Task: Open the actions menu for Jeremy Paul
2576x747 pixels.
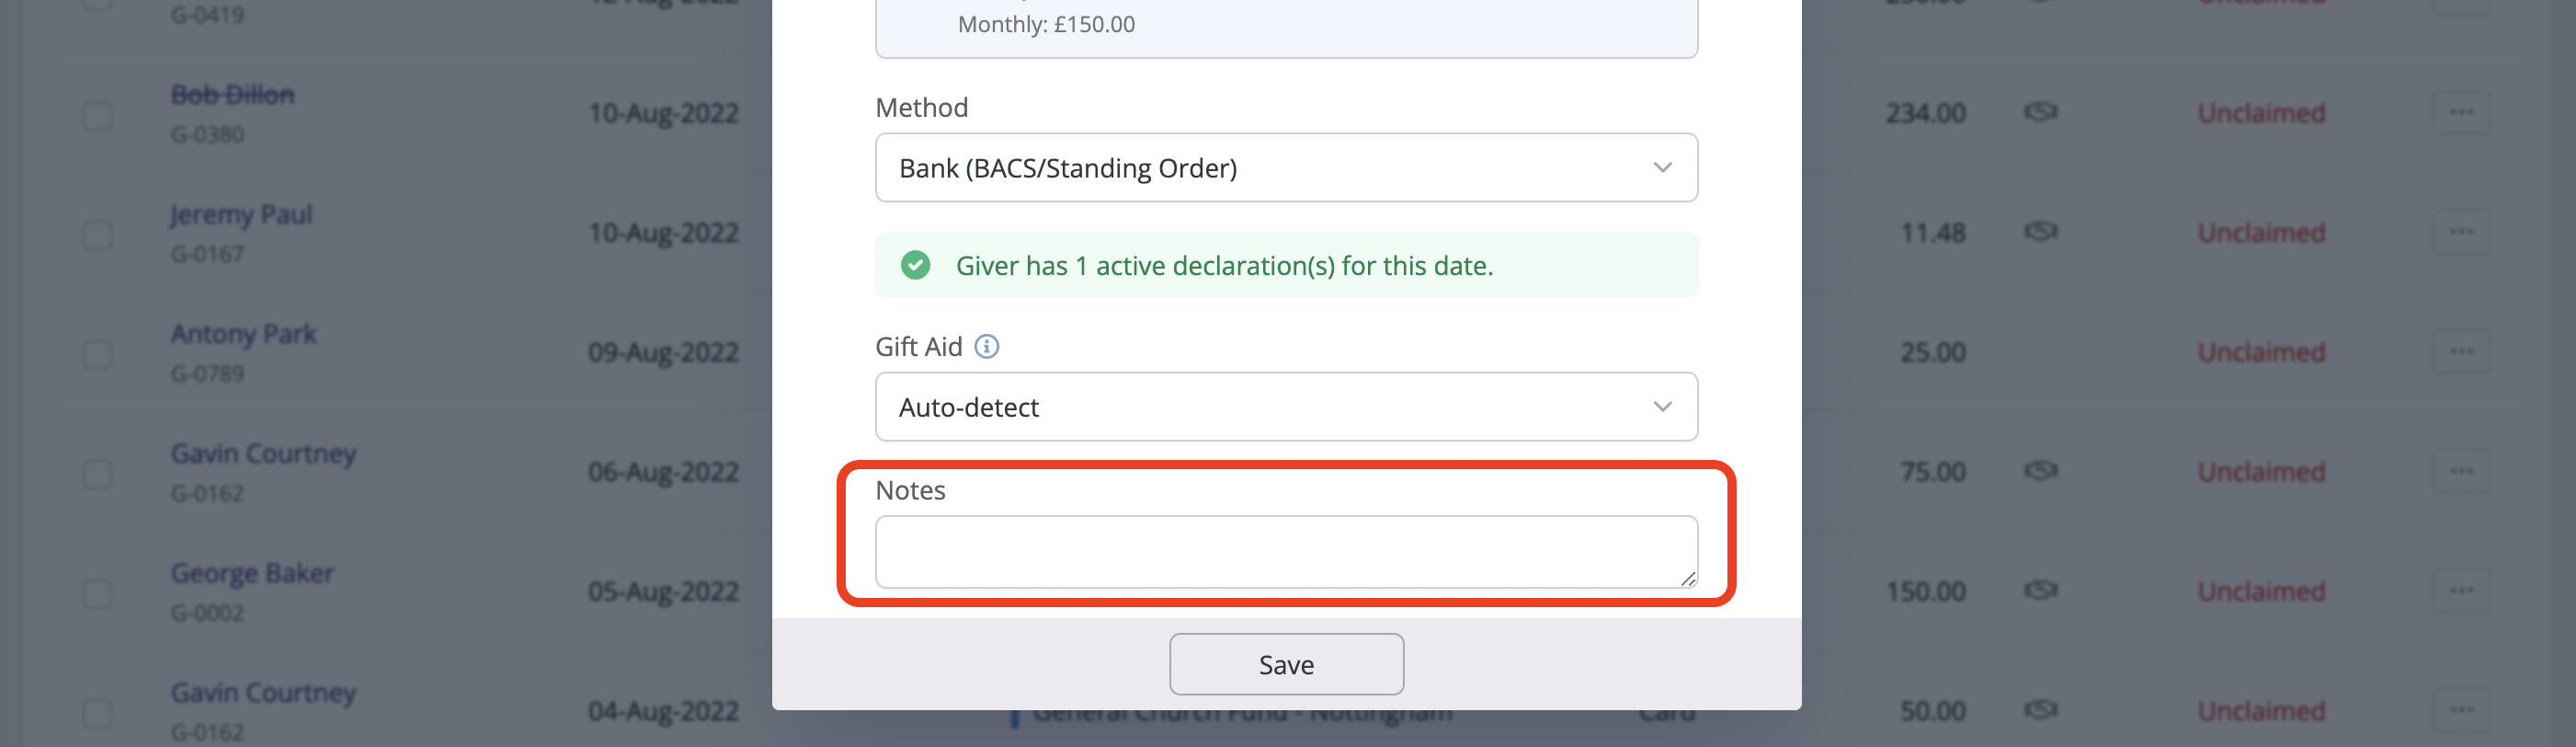Action: pyautogui.click(x=2462, y=231)
